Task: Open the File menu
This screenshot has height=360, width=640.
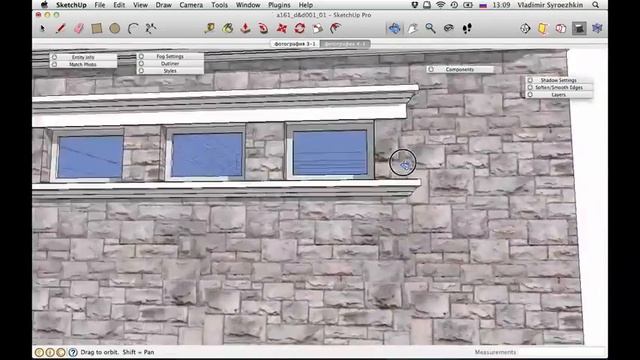Action: (x=100, y=5)
